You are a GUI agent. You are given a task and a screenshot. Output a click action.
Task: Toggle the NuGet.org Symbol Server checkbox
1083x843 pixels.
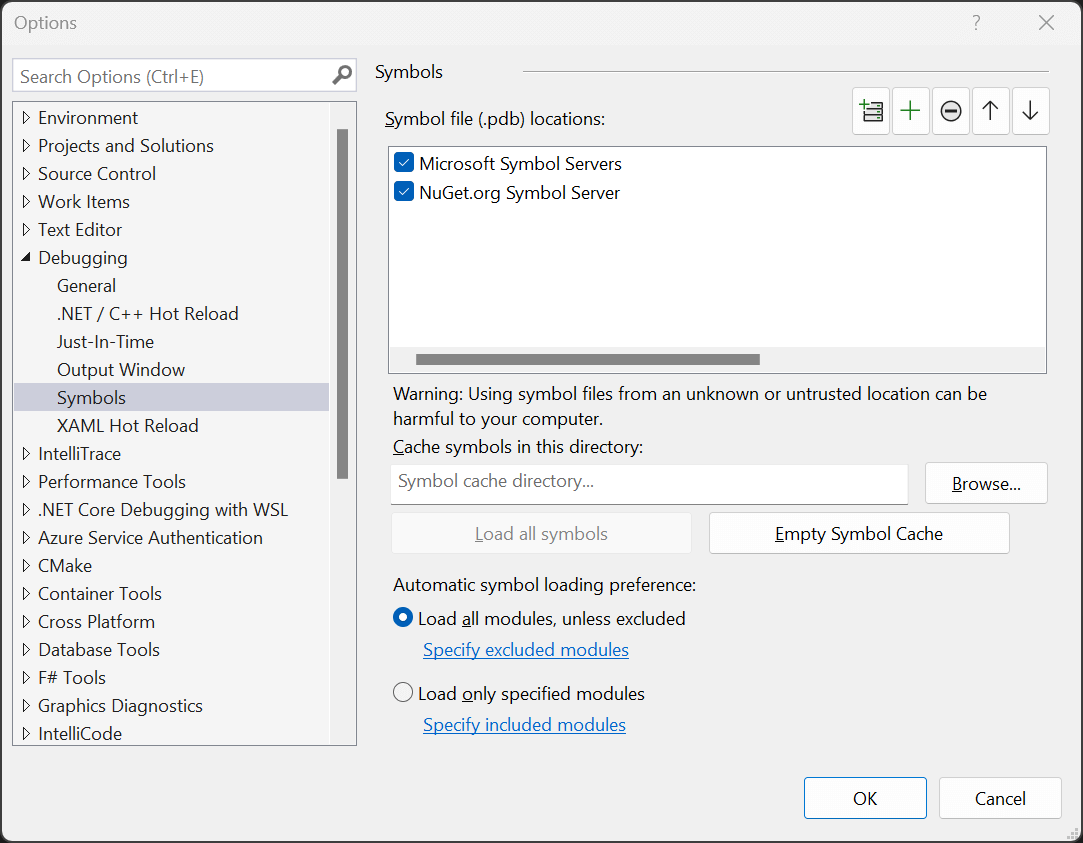coord(404,192)
